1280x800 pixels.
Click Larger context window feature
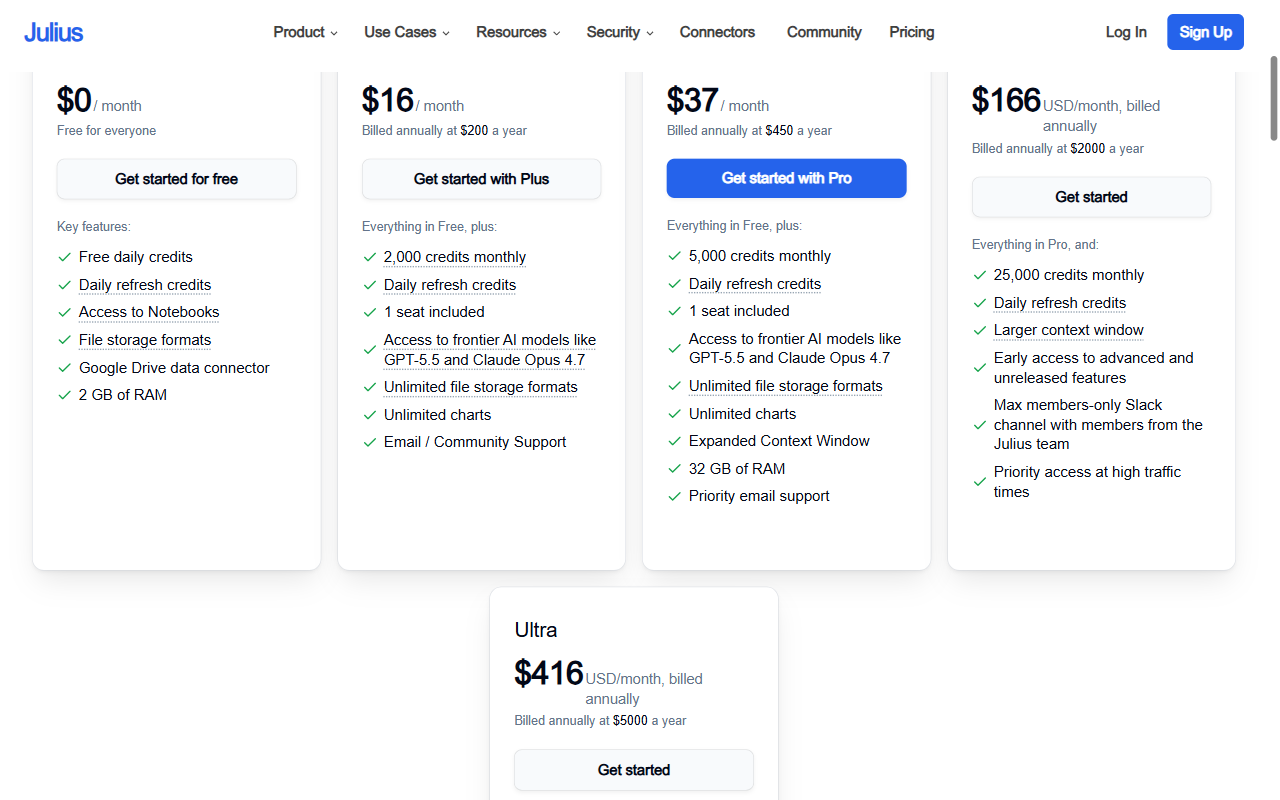tap(1069, 330)
